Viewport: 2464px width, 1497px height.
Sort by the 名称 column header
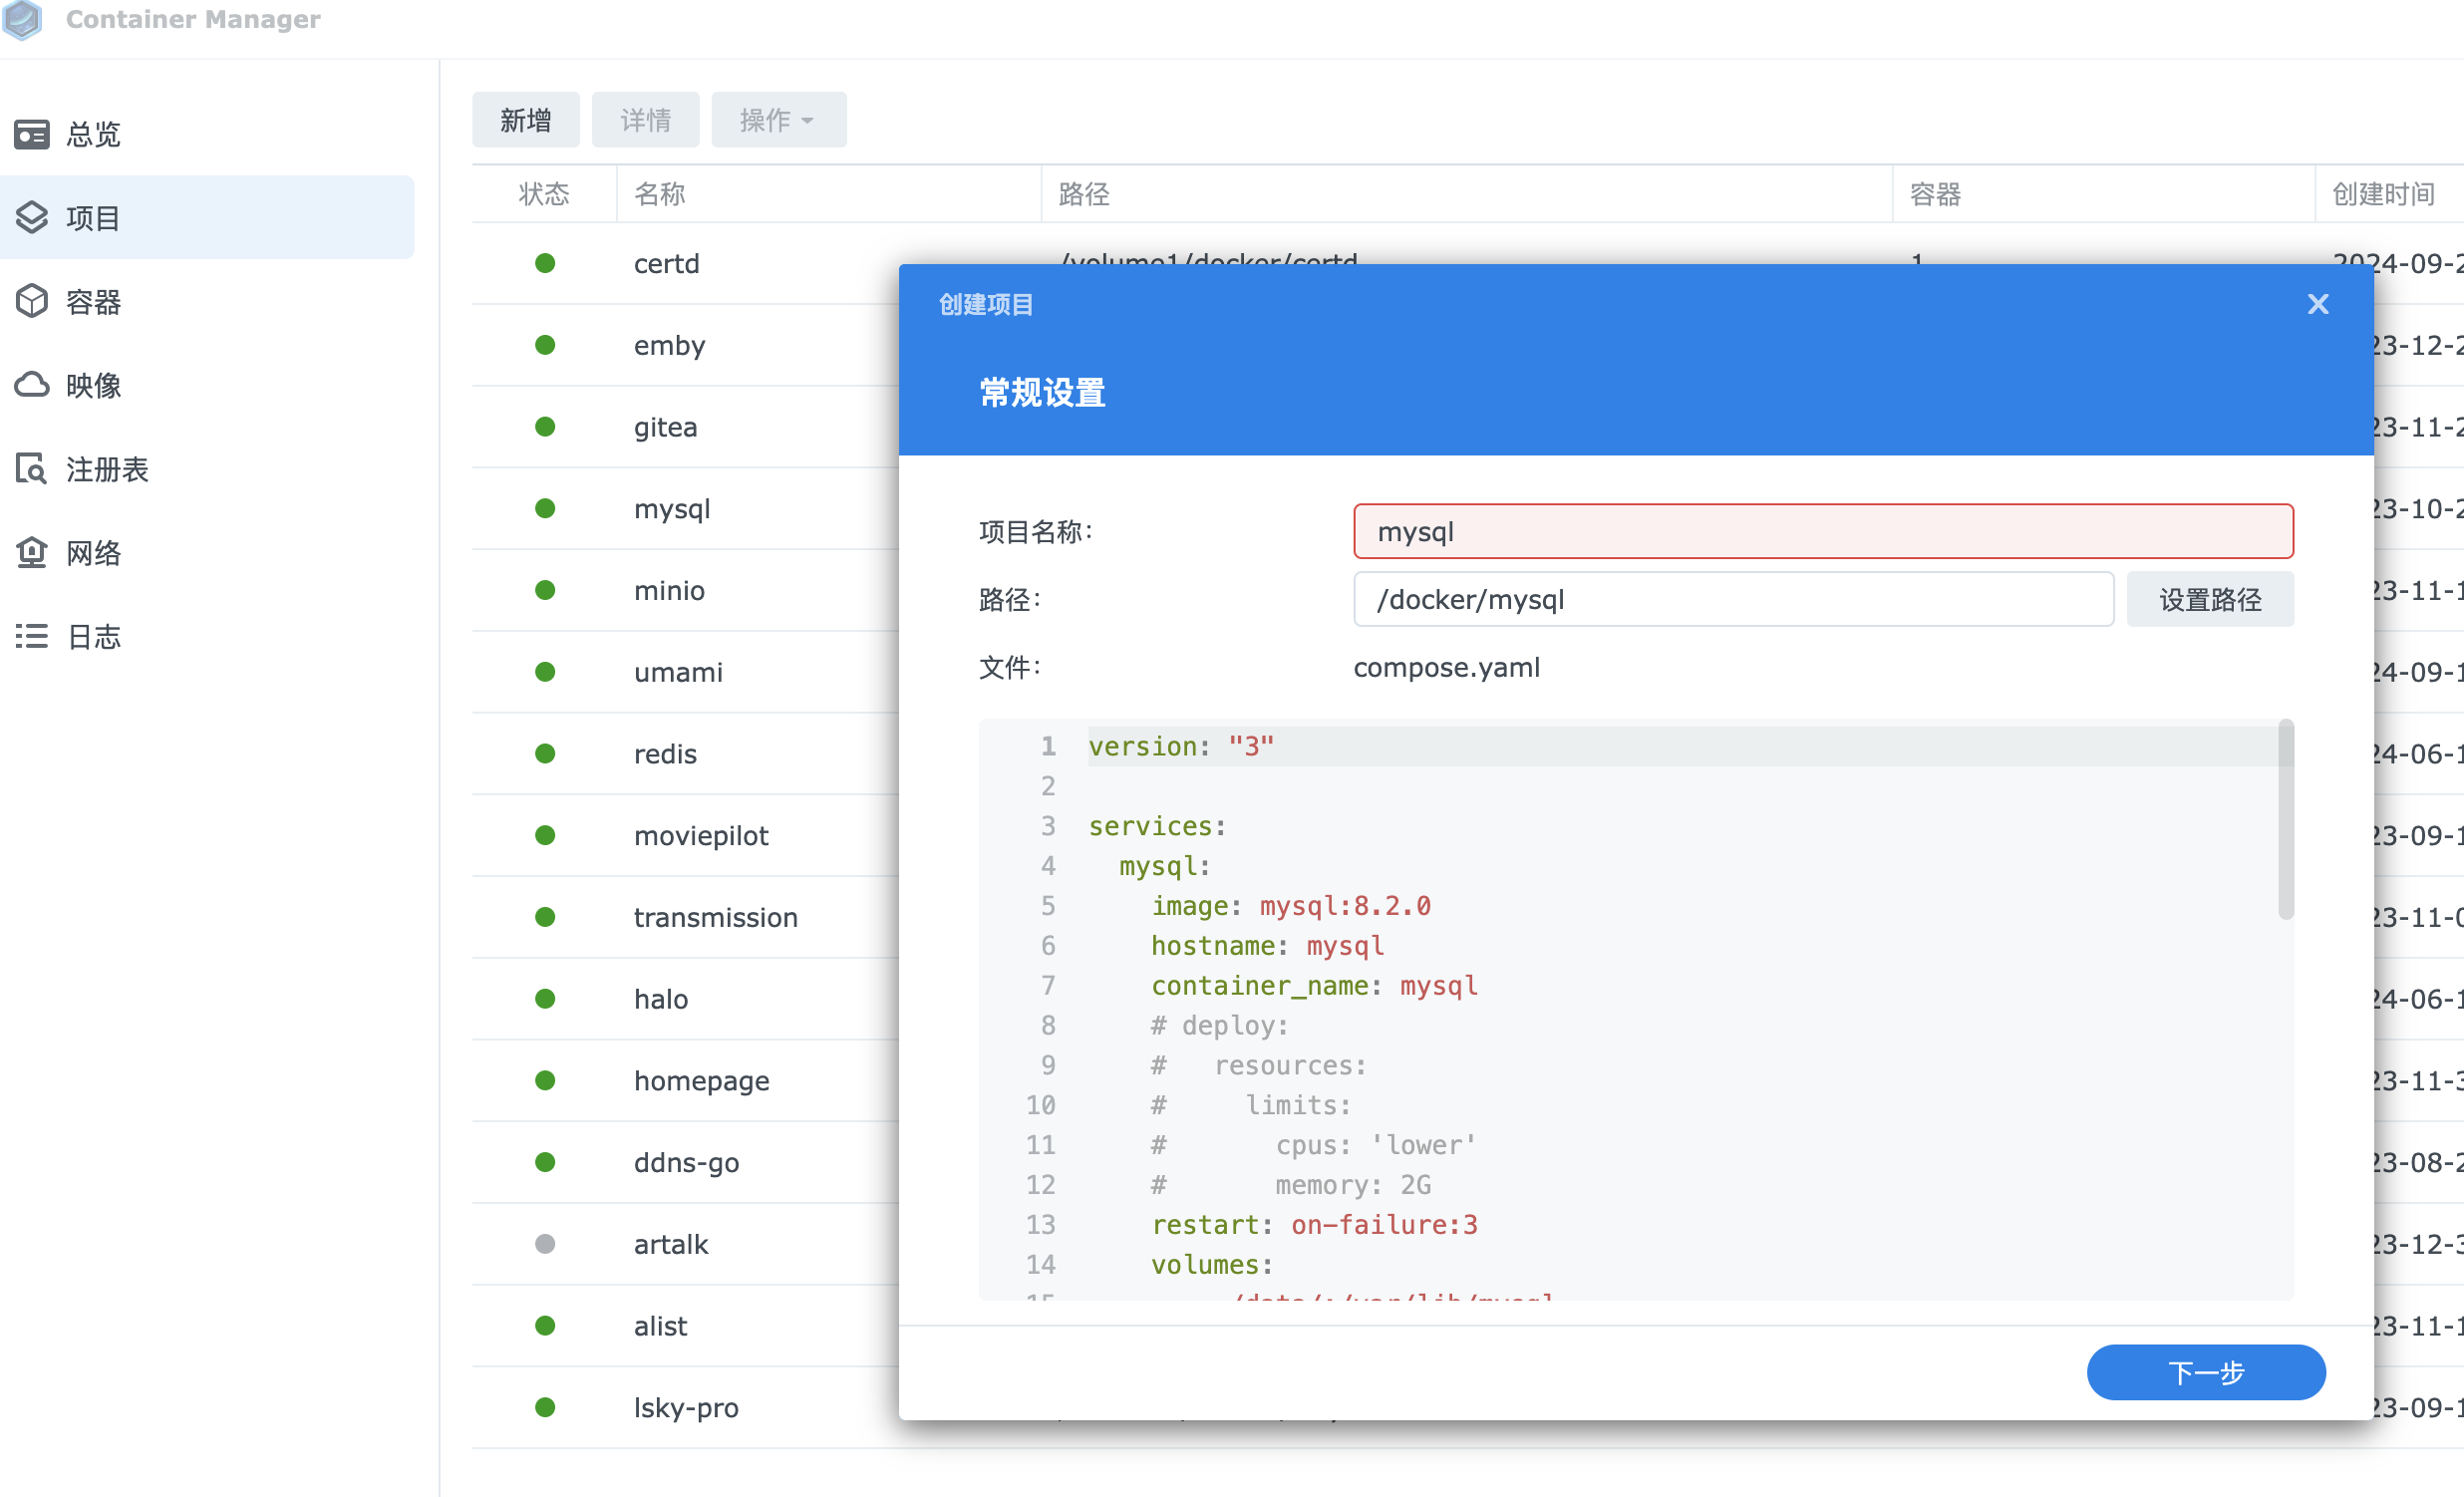[x=660, y=194]
